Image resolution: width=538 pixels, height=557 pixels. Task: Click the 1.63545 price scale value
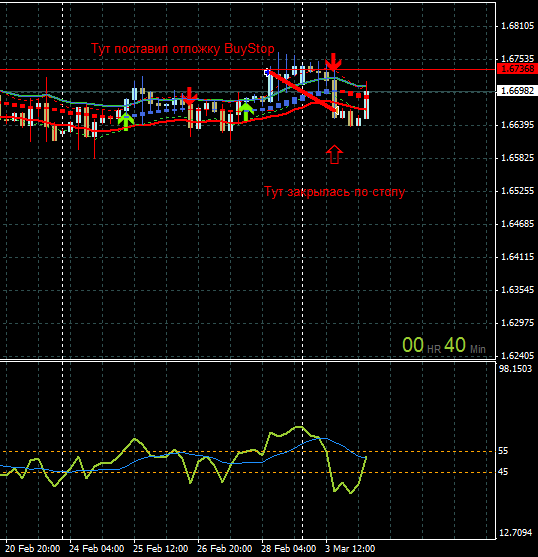[517, 290]
